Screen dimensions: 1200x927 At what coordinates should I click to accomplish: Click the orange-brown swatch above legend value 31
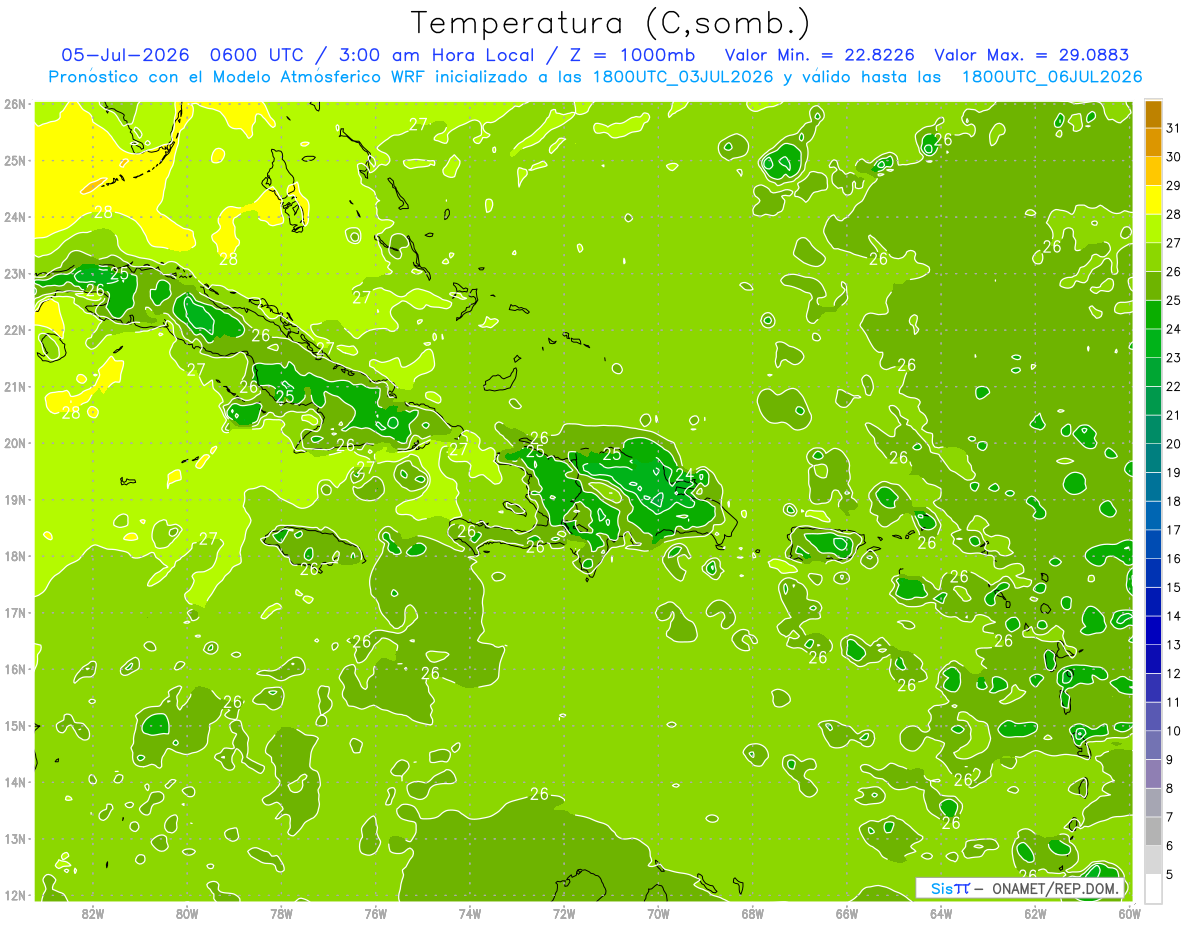pos(1153,114)
